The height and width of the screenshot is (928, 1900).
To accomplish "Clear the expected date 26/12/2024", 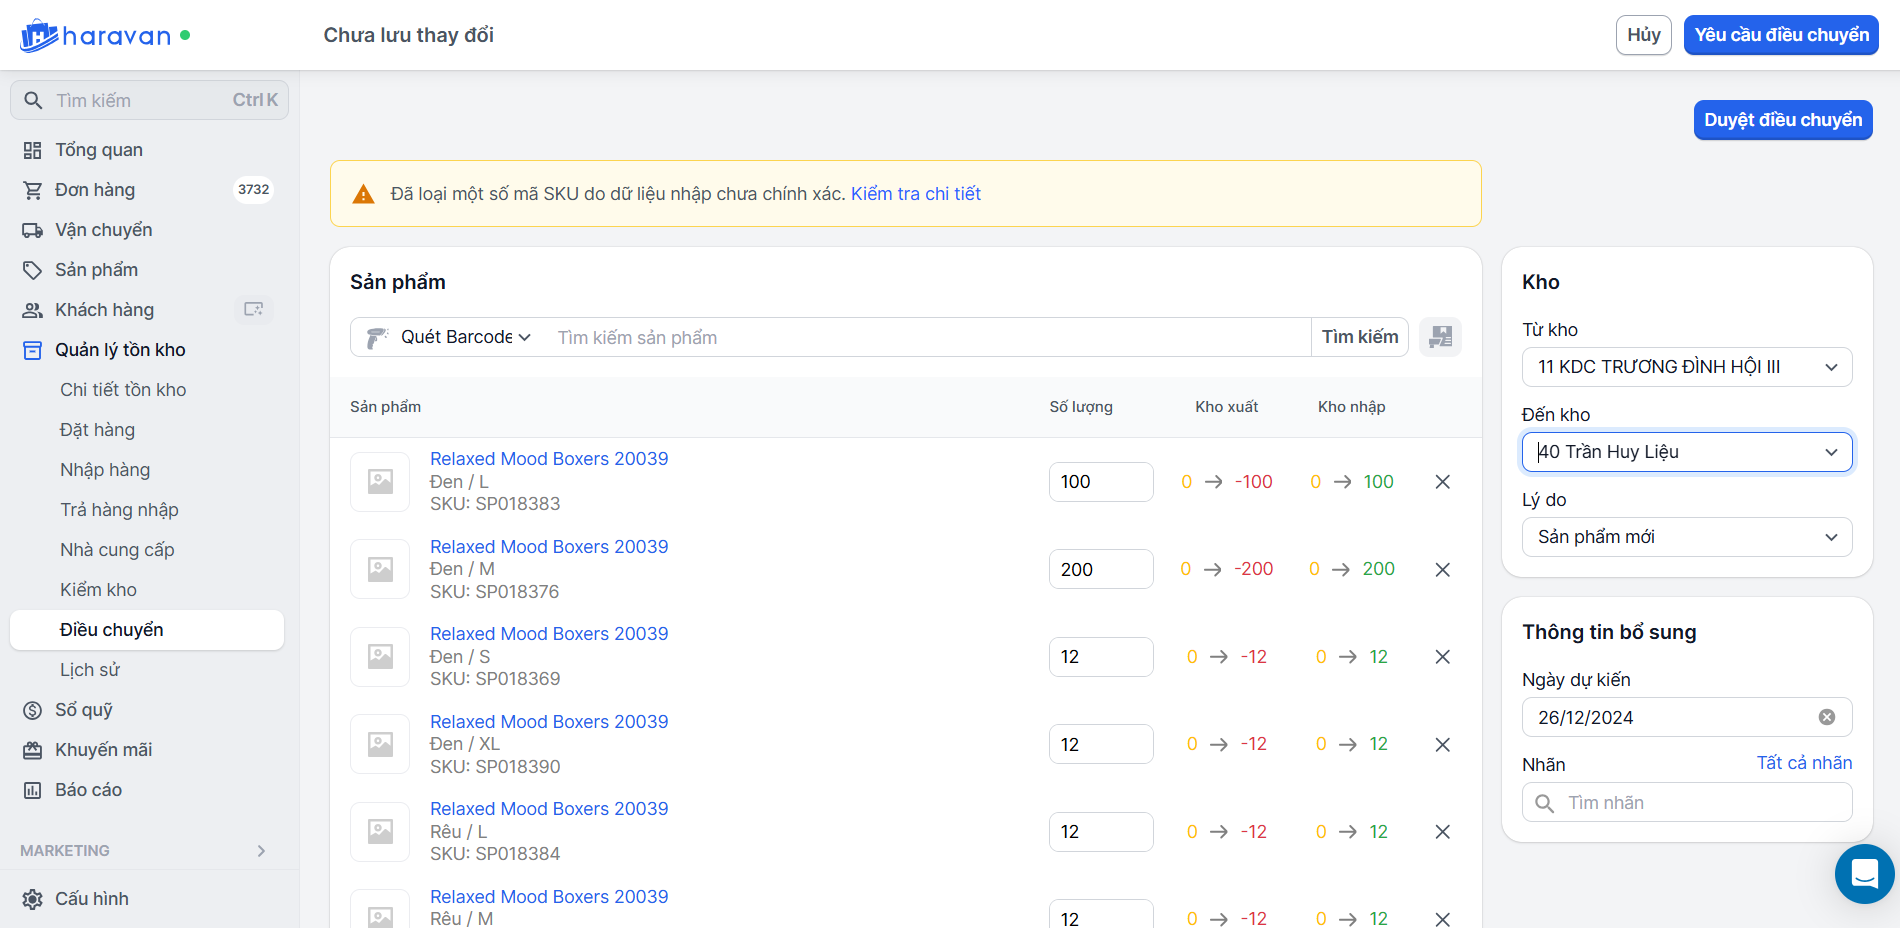I will (1826, 717).
